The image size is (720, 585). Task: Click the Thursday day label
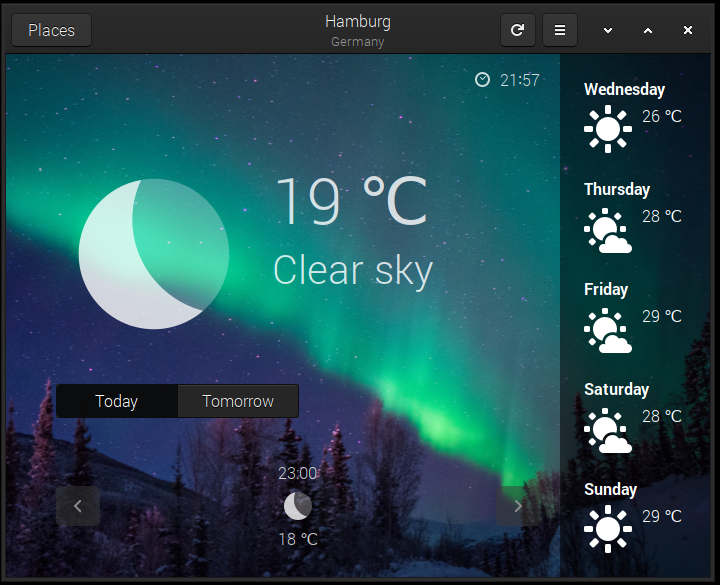tap(617, 190)
